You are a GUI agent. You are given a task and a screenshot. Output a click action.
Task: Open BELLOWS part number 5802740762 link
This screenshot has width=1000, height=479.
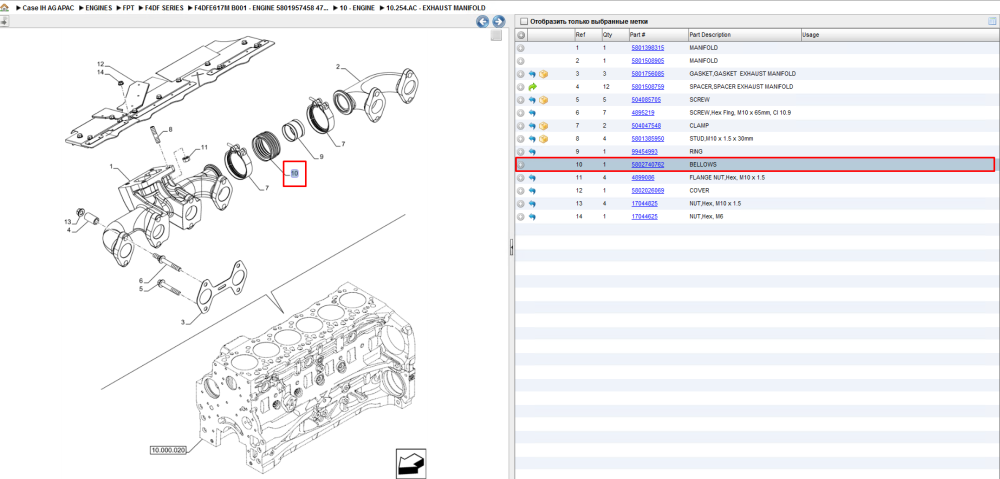coord(647,165)
